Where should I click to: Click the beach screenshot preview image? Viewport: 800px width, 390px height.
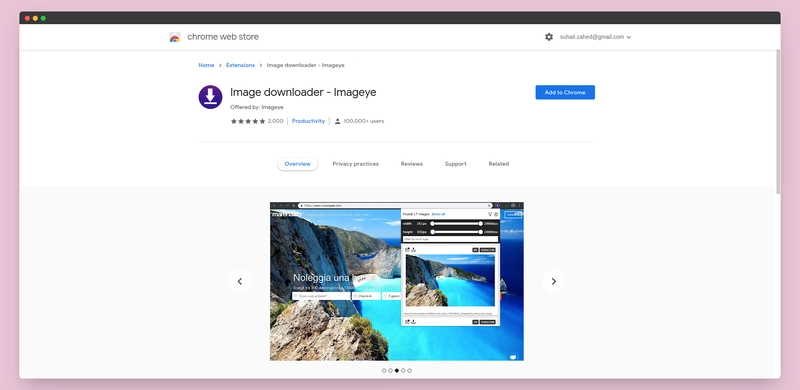pos(396,281)
